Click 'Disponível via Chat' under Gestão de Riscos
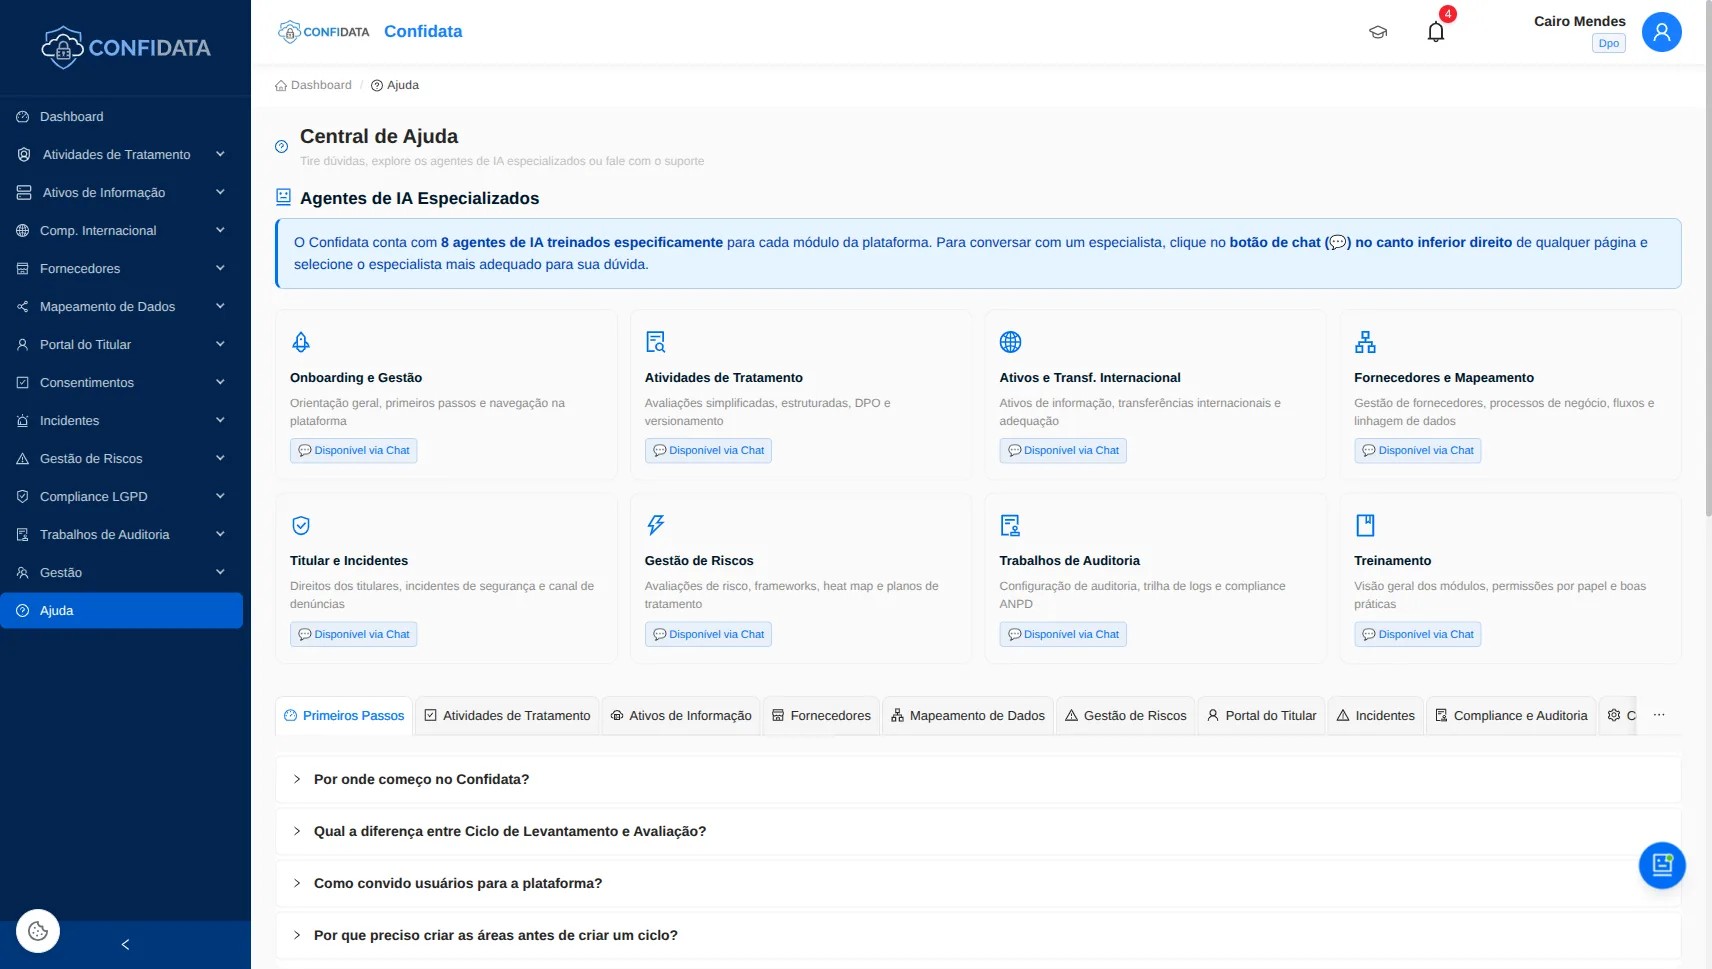Image resolution: width=1712 pixels, height=969 pixels. [x=708, y=634]
